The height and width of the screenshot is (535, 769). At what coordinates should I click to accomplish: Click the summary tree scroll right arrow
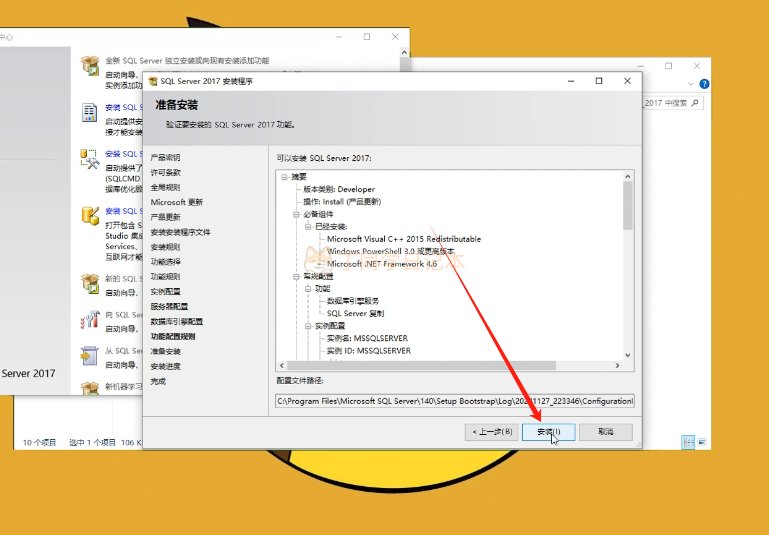point(617,365)
